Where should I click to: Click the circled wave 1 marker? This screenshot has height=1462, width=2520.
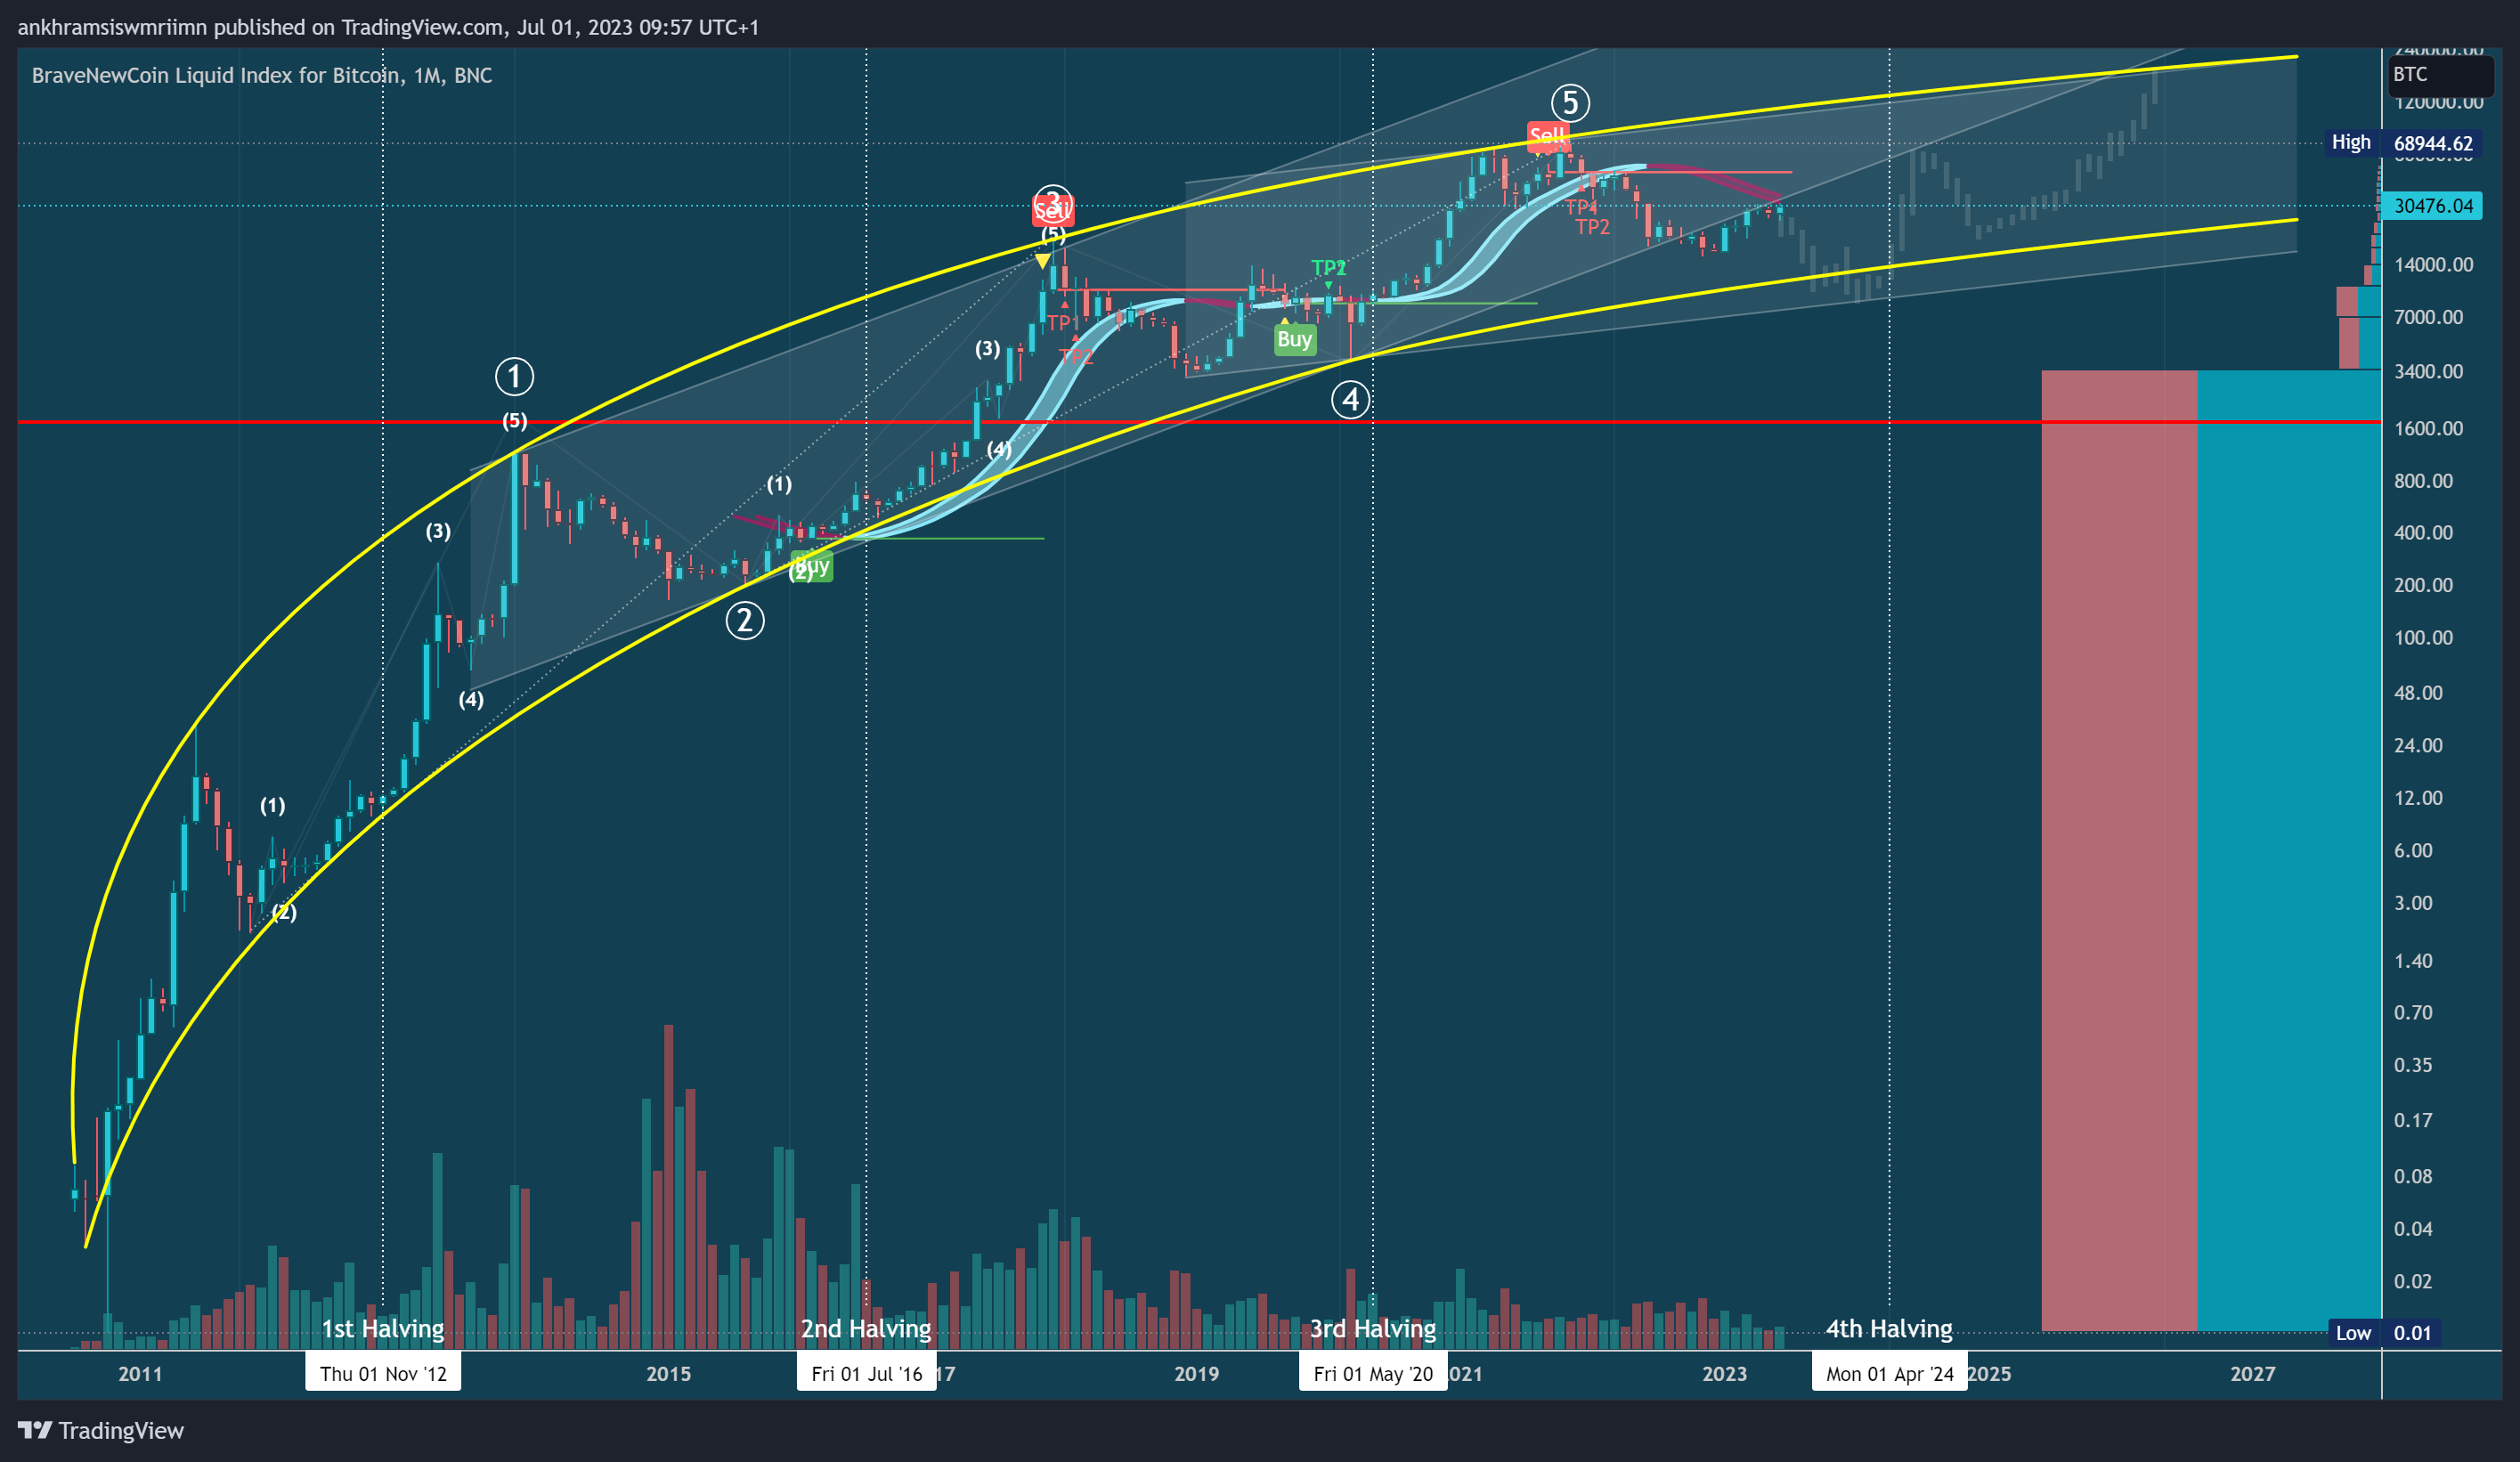[514, 377]
